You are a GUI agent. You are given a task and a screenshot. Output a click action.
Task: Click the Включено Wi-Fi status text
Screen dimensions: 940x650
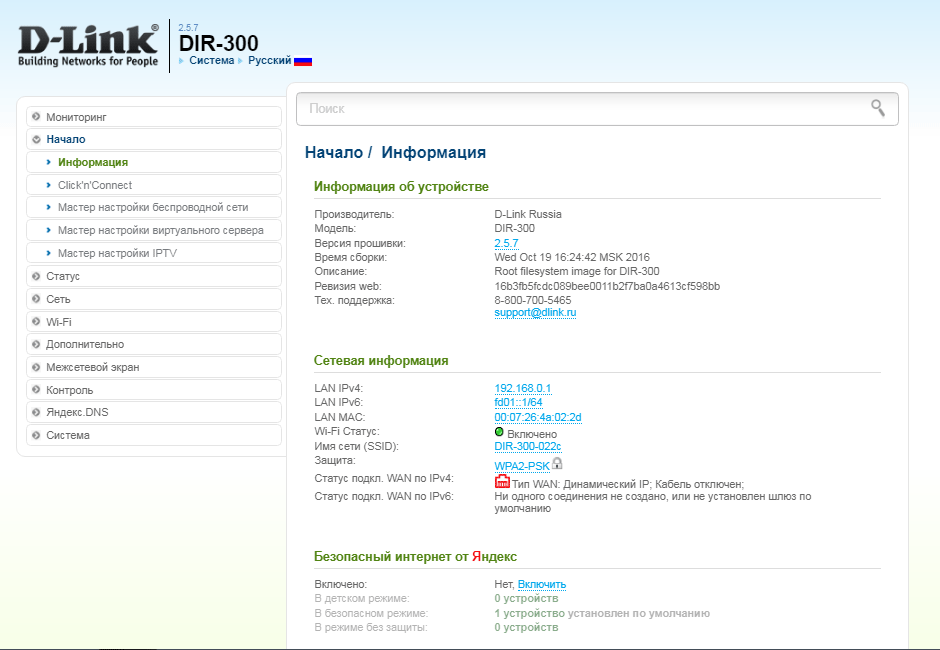[x=532, y=434]
